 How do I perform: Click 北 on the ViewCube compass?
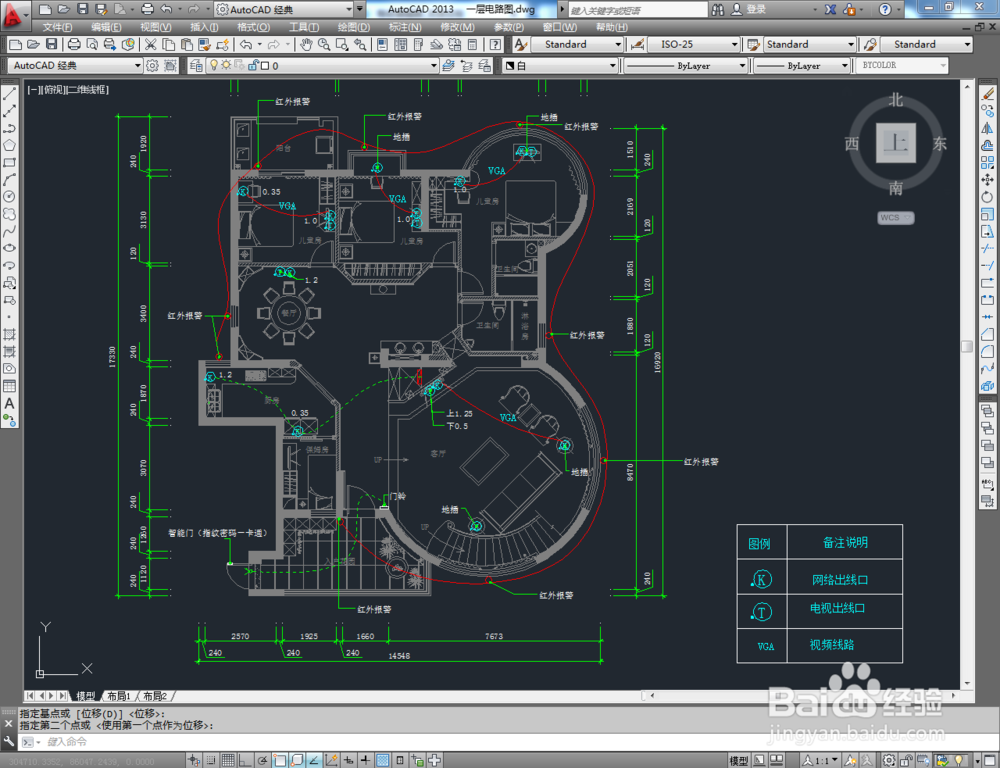pyautogui.click(x=896, y=100)
